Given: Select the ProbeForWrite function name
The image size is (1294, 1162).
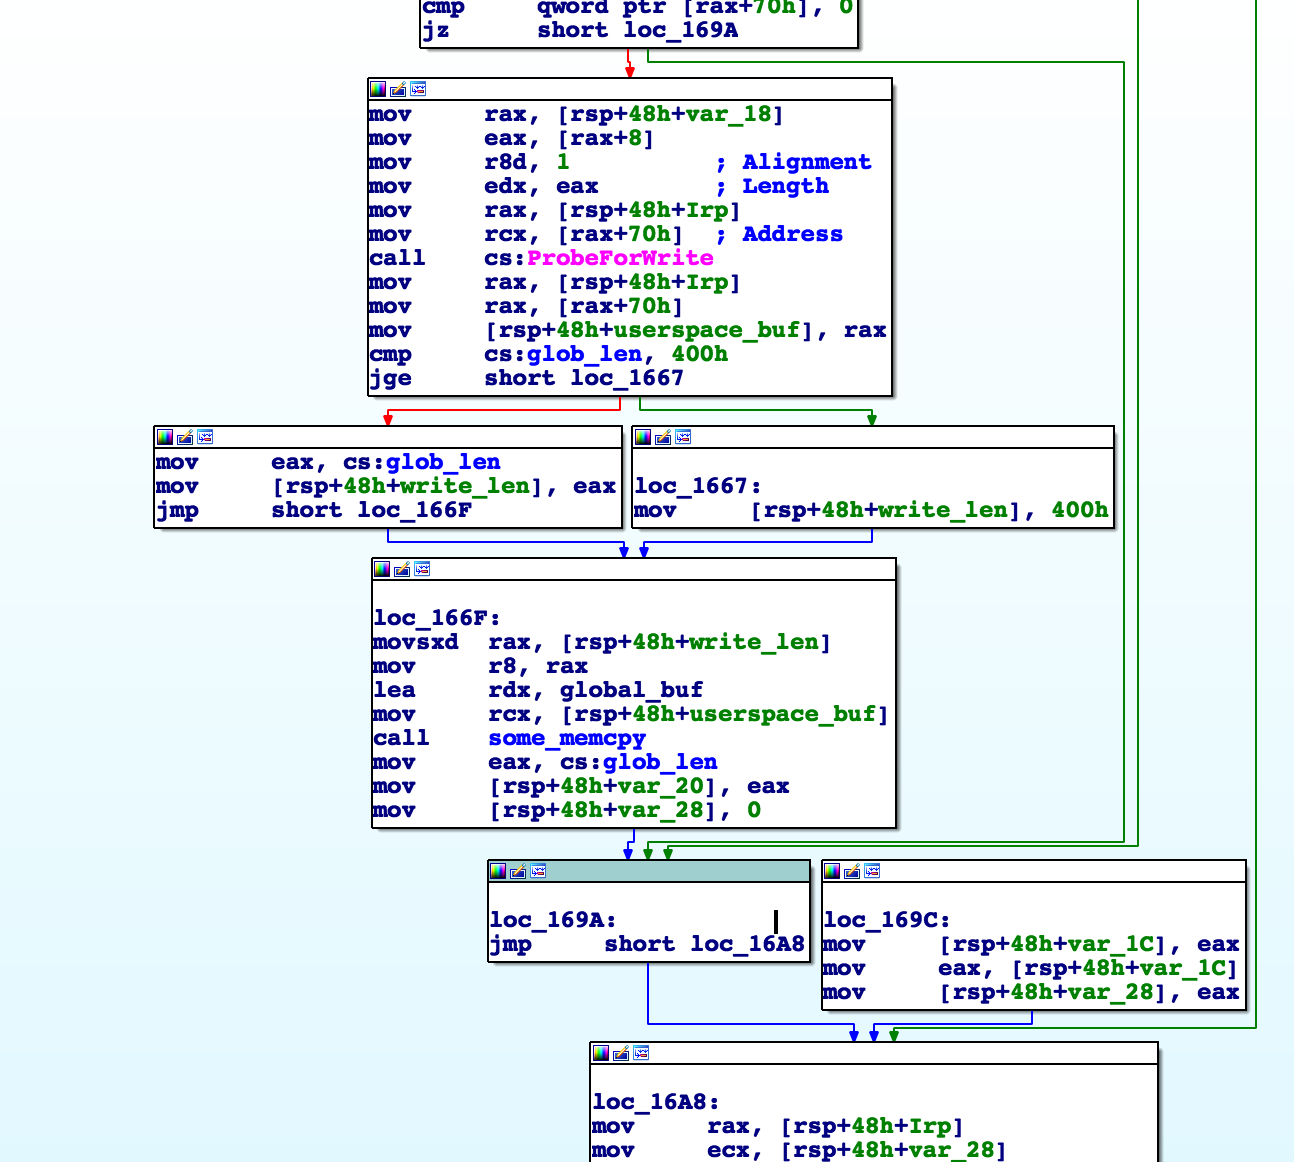Looking at the screenshot, I should click(x=620, y=258).
